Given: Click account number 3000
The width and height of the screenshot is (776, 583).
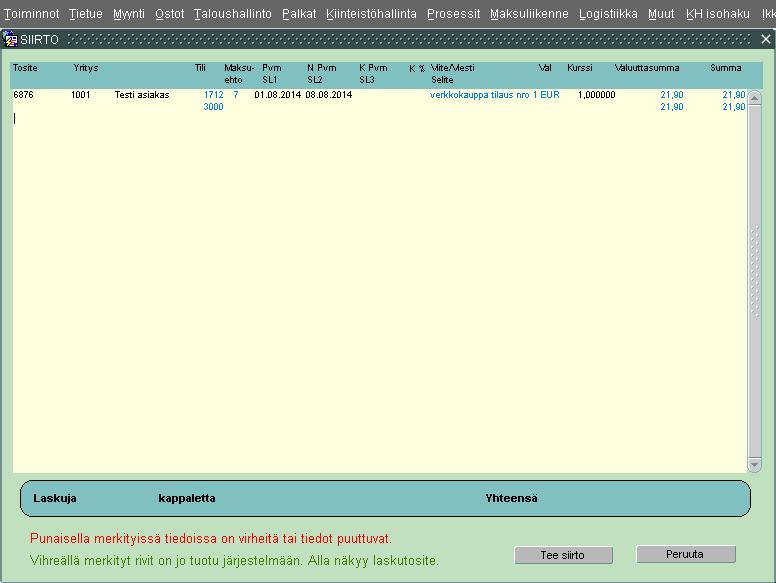Looking at the screenshot, I should coord(213,106).
